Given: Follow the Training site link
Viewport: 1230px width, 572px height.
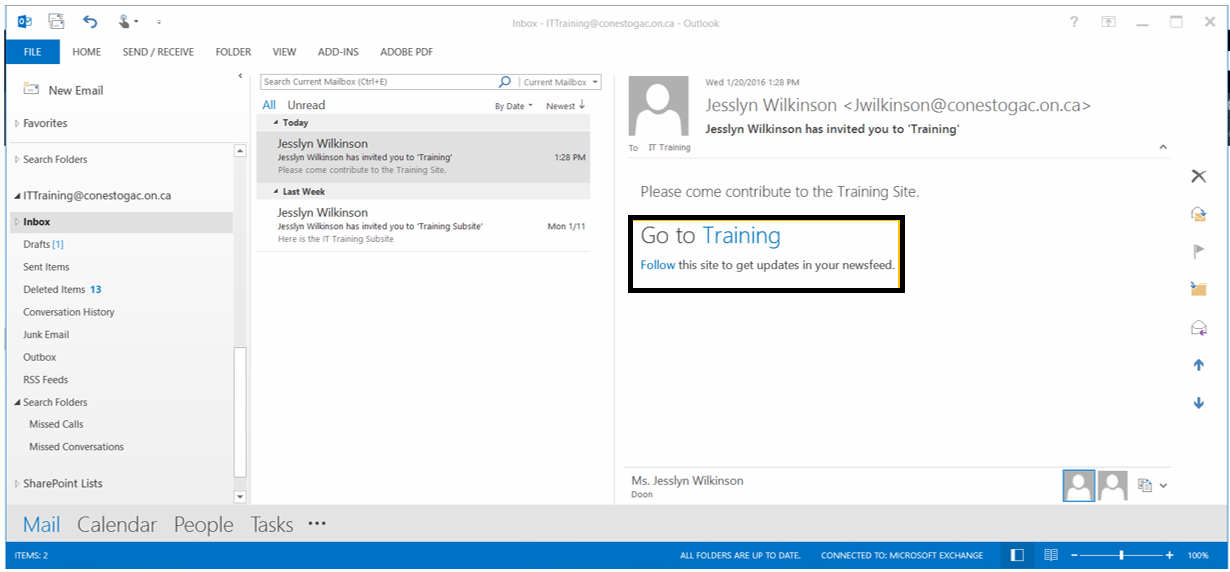Looking at the screenshot, I should [x=741, y=235].
